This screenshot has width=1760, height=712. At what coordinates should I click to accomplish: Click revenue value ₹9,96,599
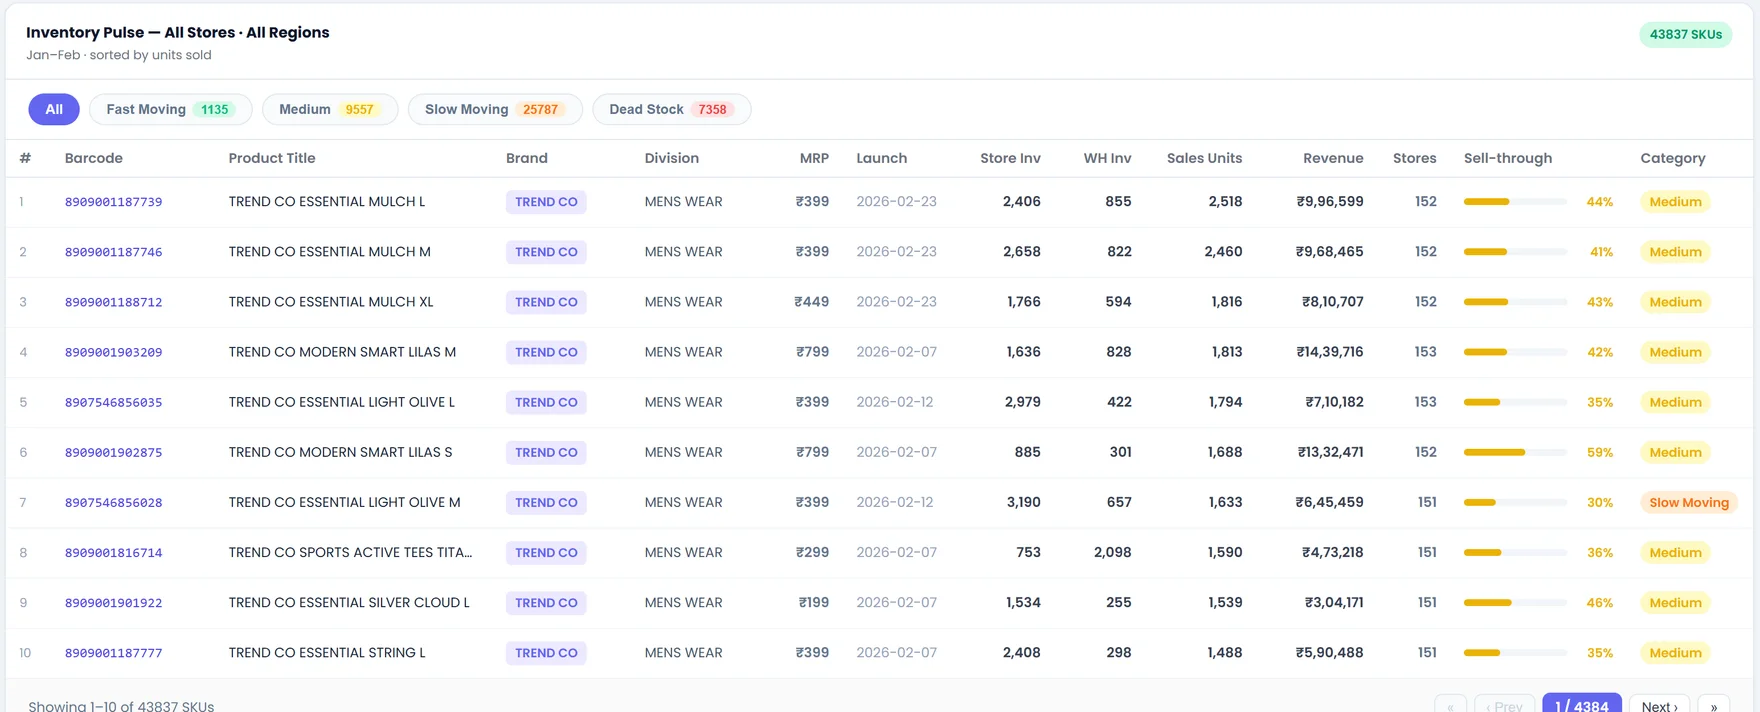tap(1330, 202)
